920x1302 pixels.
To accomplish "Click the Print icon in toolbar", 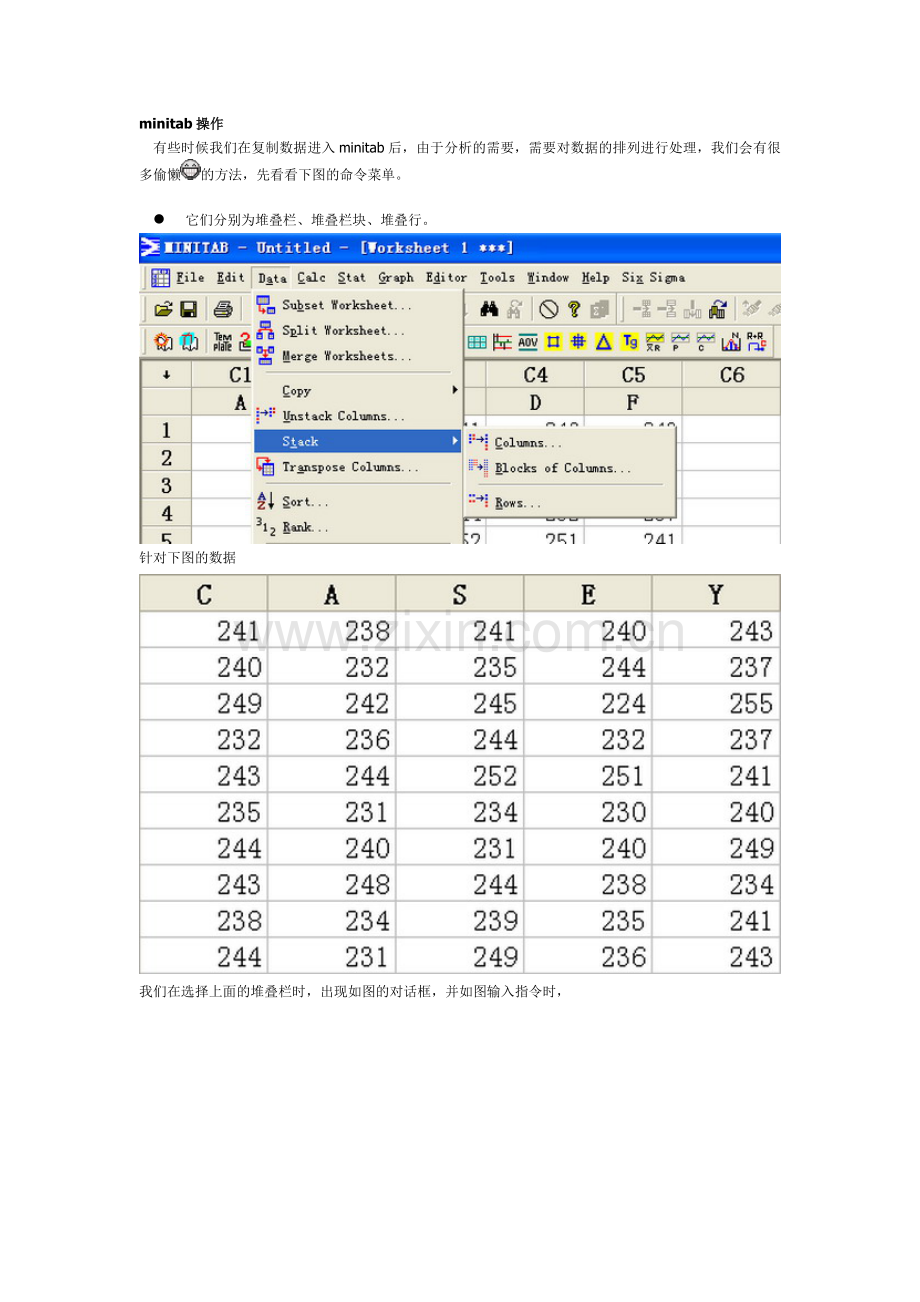I will click(224, 310).
